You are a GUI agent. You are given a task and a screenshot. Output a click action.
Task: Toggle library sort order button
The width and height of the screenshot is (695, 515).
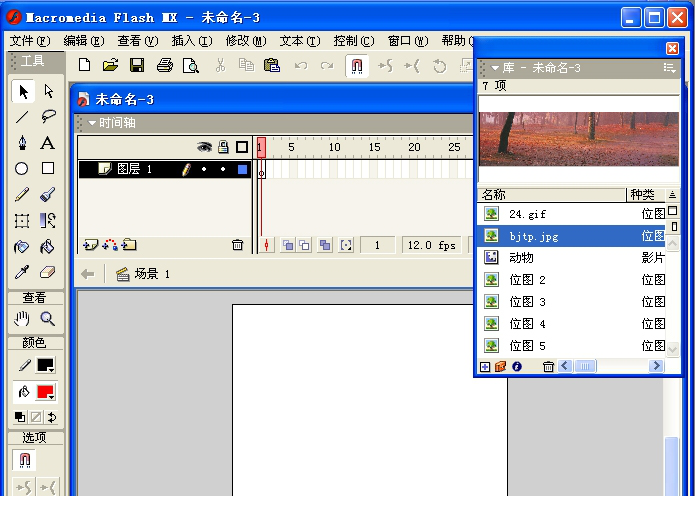point(672,195)
